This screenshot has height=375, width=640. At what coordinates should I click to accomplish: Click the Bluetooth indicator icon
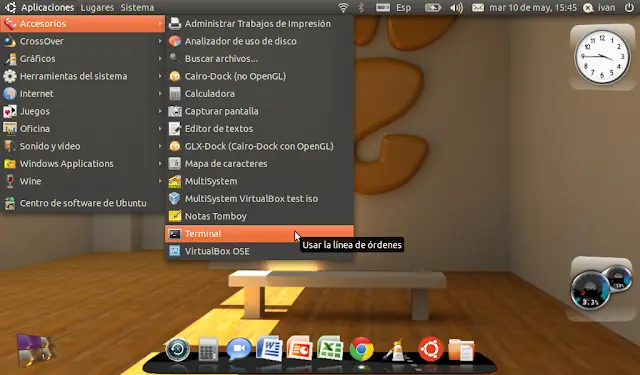click(361, 7)
